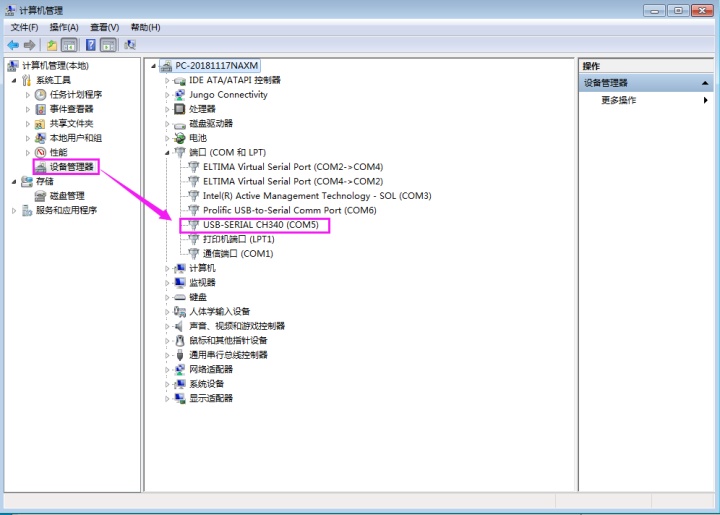Open the 帮助(H) menu
Screen dimensions: 720x515
[146, 28]
